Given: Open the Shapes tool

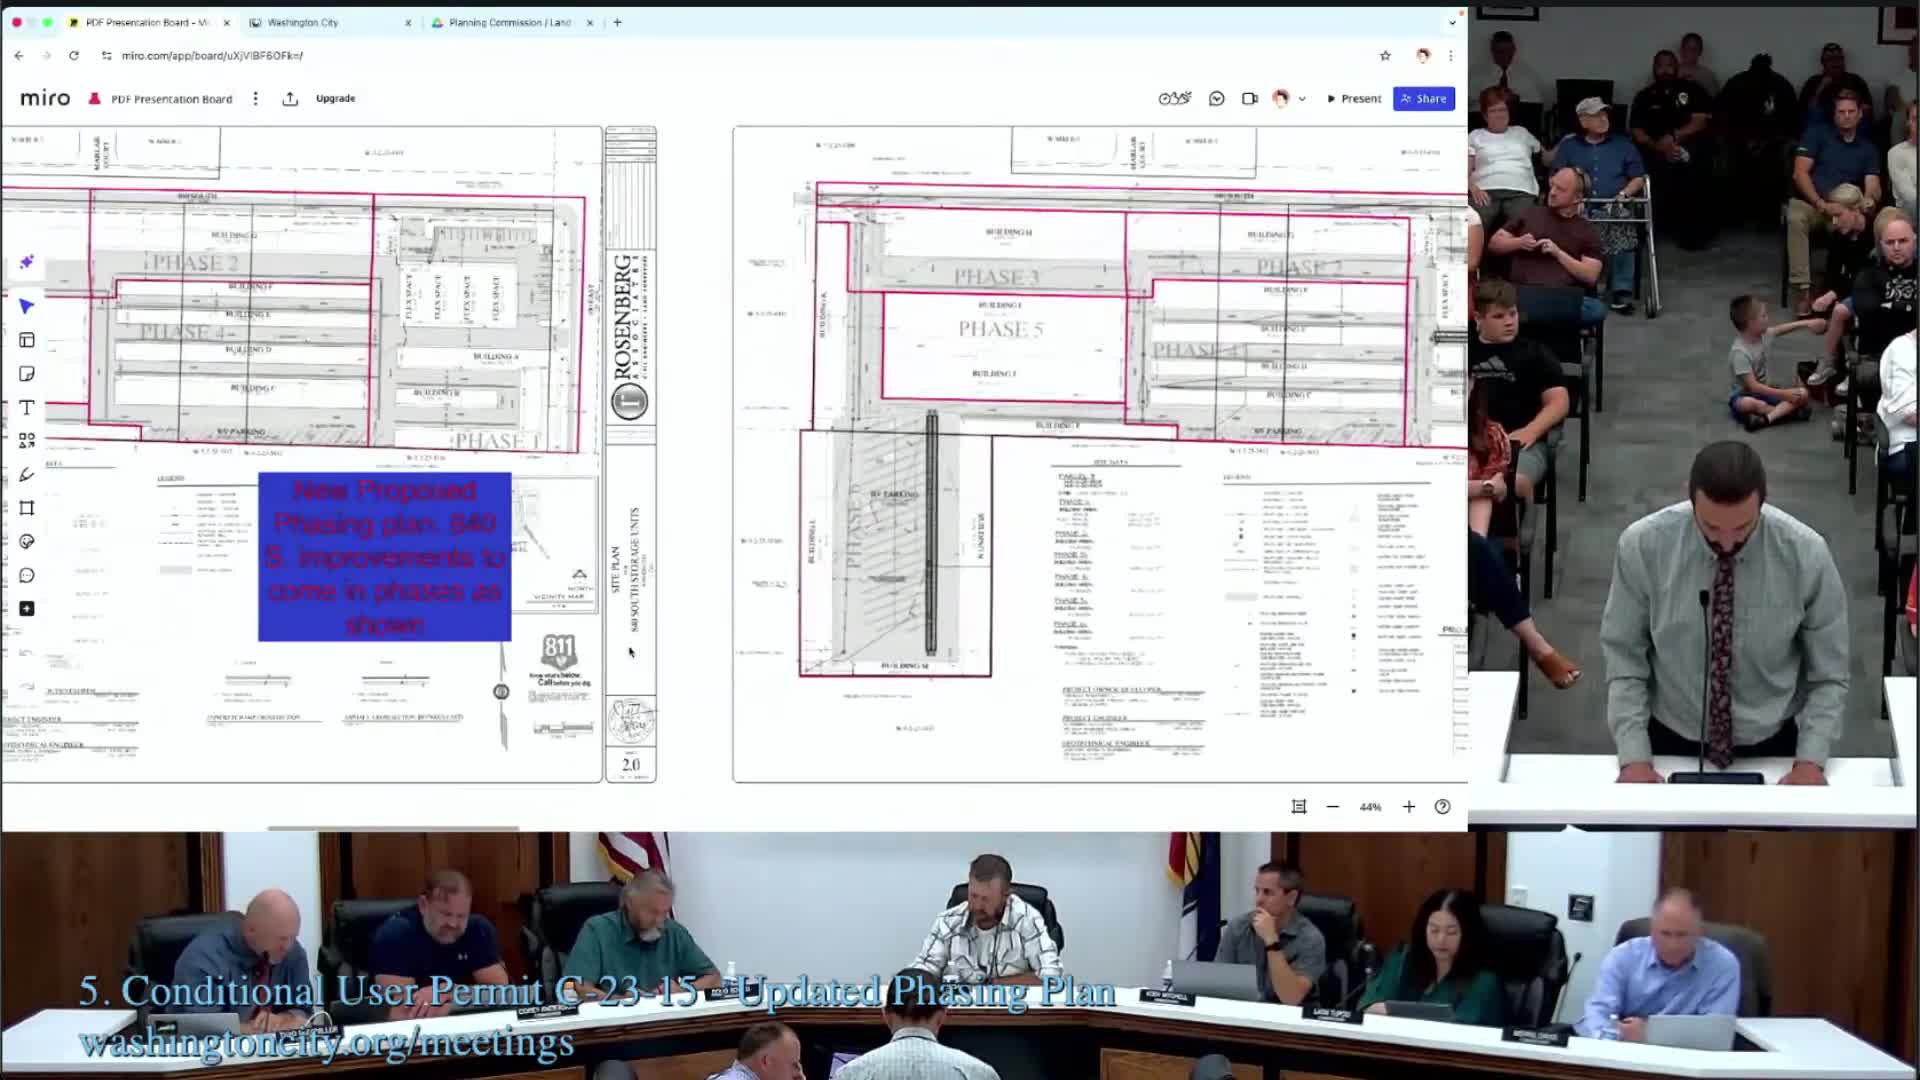Looking at the screenshot, I should (x=27, y=440).
